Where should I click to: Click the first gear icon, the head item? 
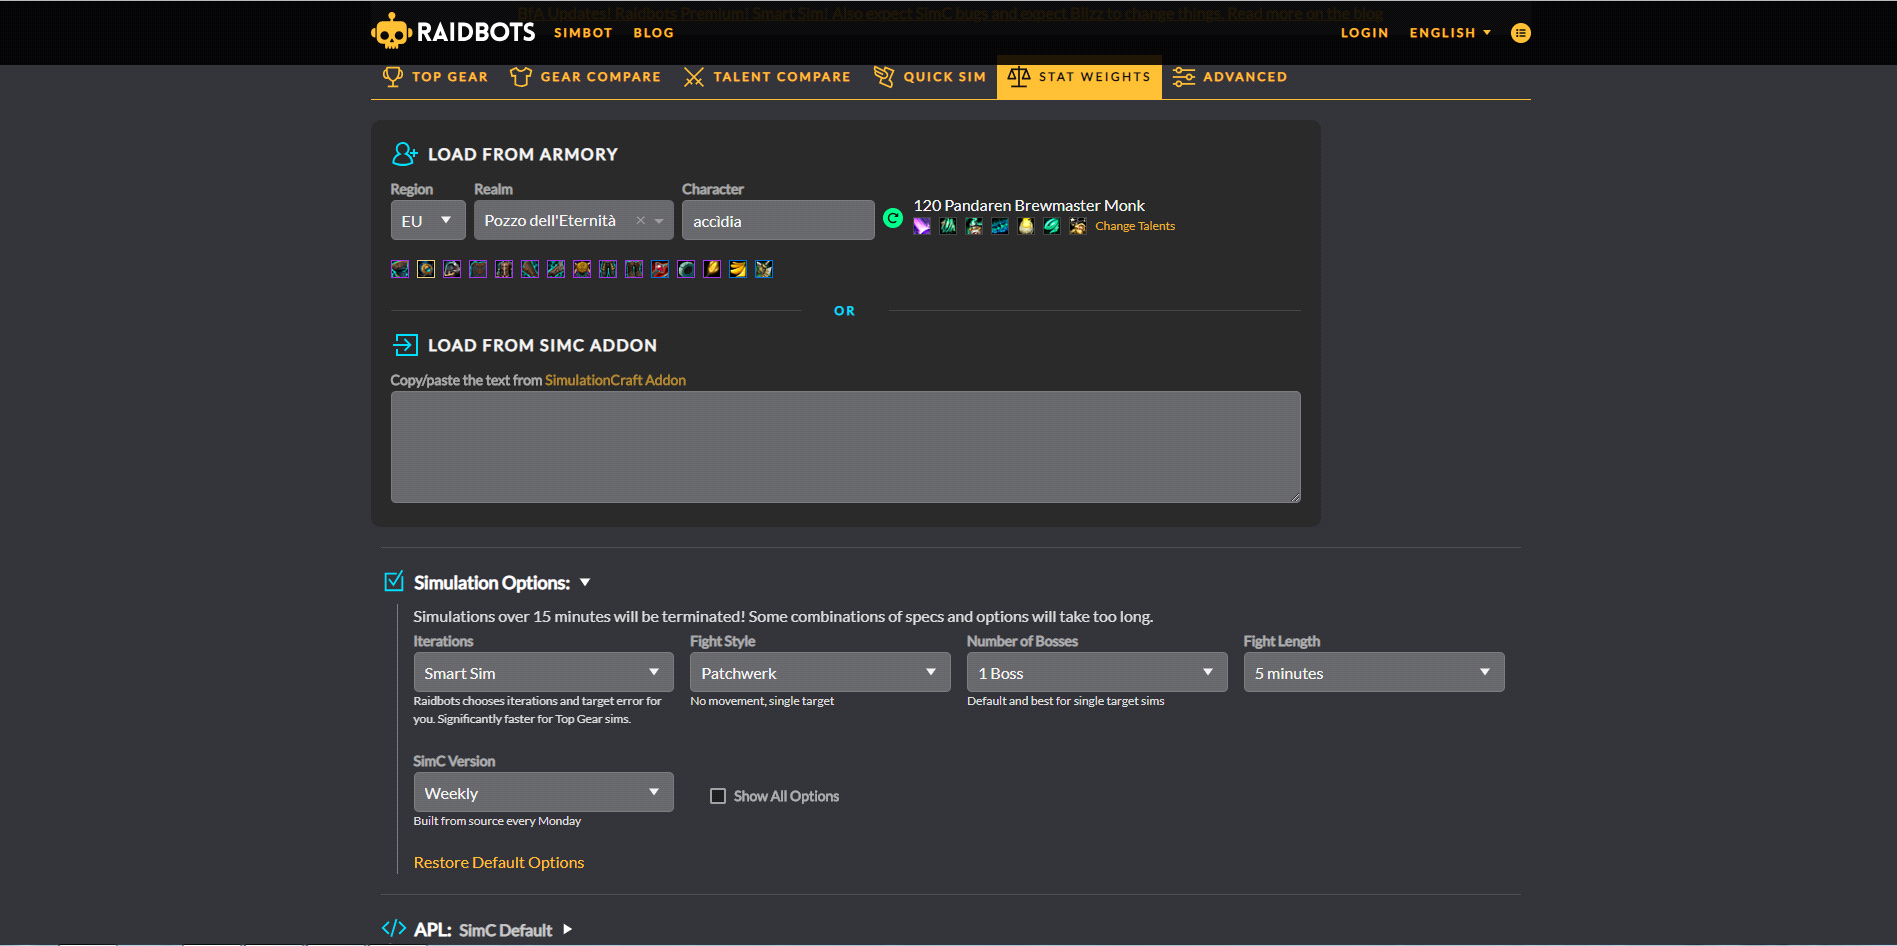(x=400, y=269)
